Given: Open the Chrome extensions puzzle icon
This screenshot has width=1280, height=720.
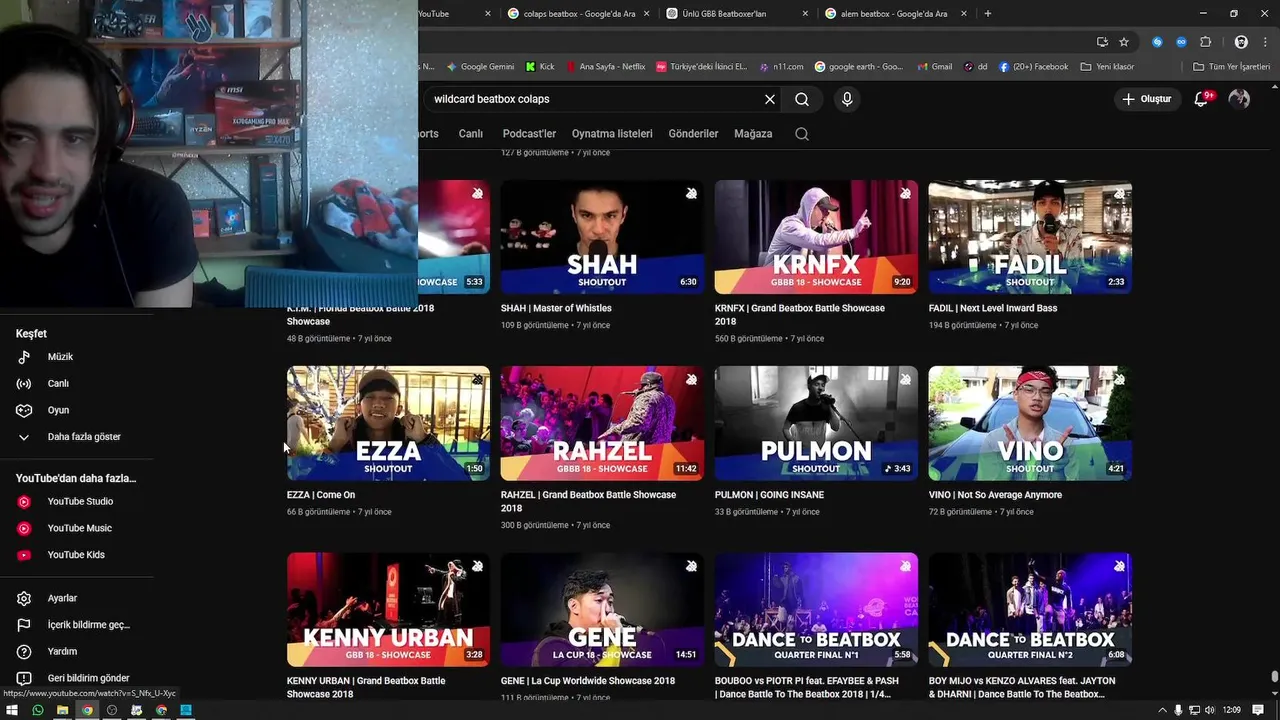Looking at the screenshot, I should [x=1205, y=42].
